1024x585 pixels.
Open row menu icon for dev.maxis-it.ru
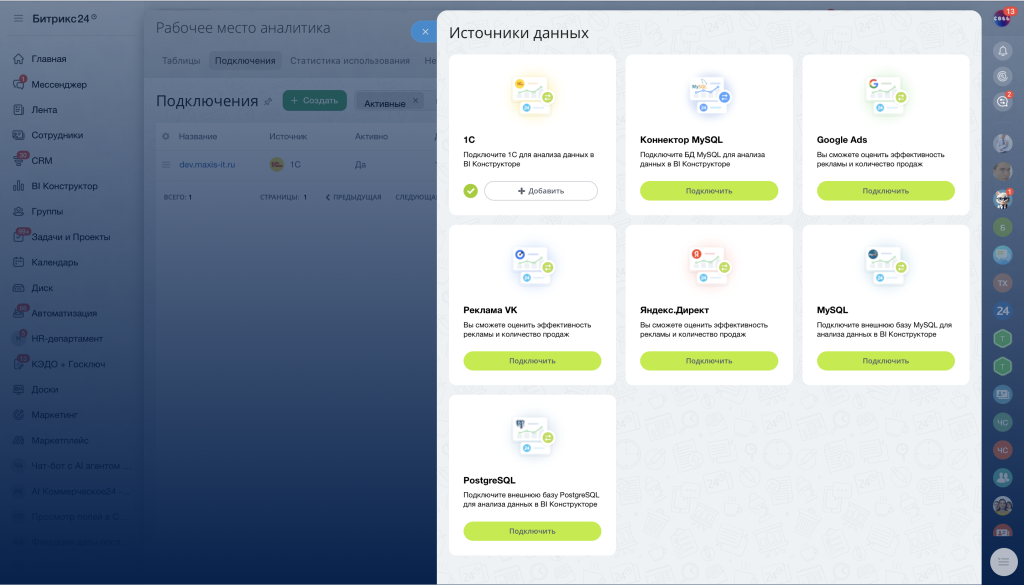pos(166,165)
